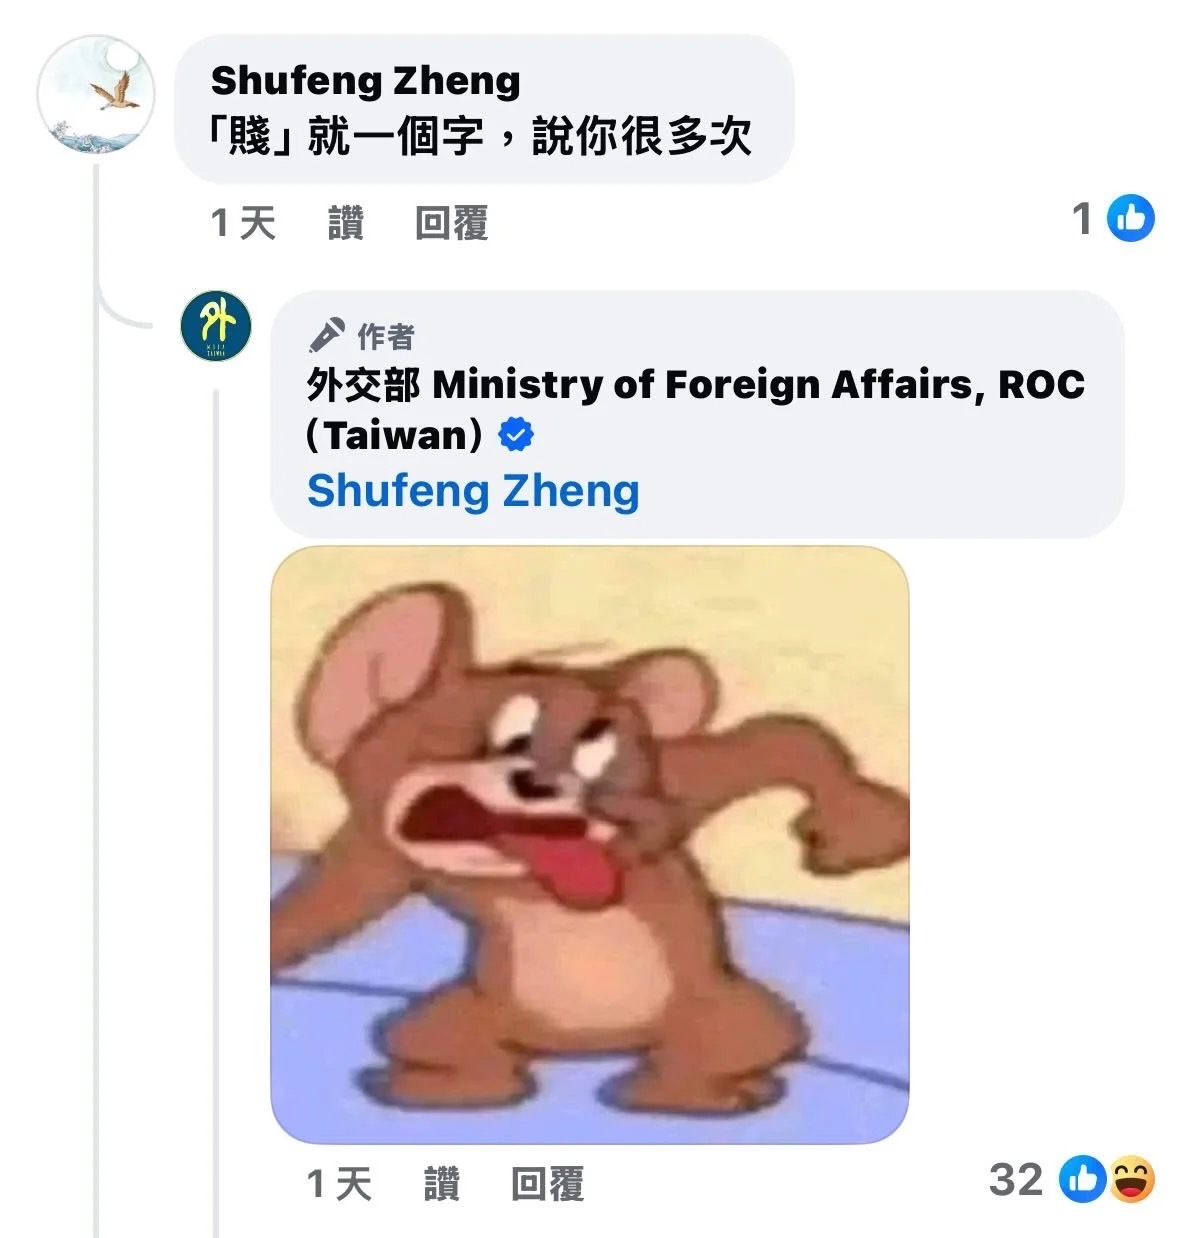The height and width of the screenshot is (1238, 1179).
Task: Click the author microphone icon
Action: click(326, 336)
